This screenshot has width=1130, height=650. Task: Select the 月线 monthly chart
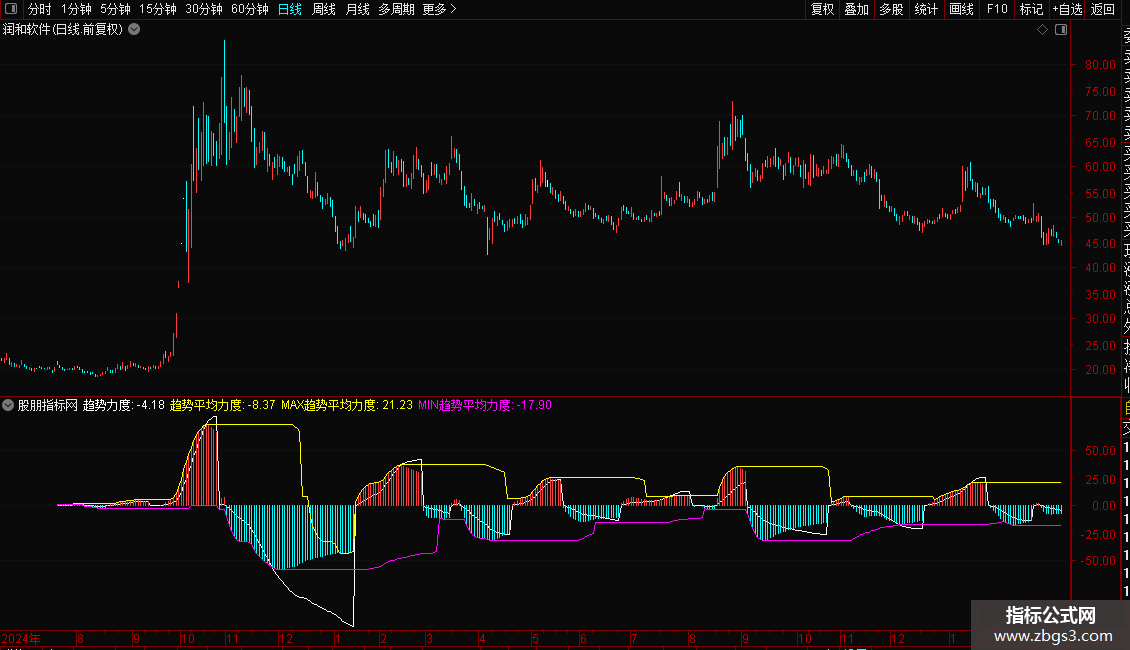point(357,9)
